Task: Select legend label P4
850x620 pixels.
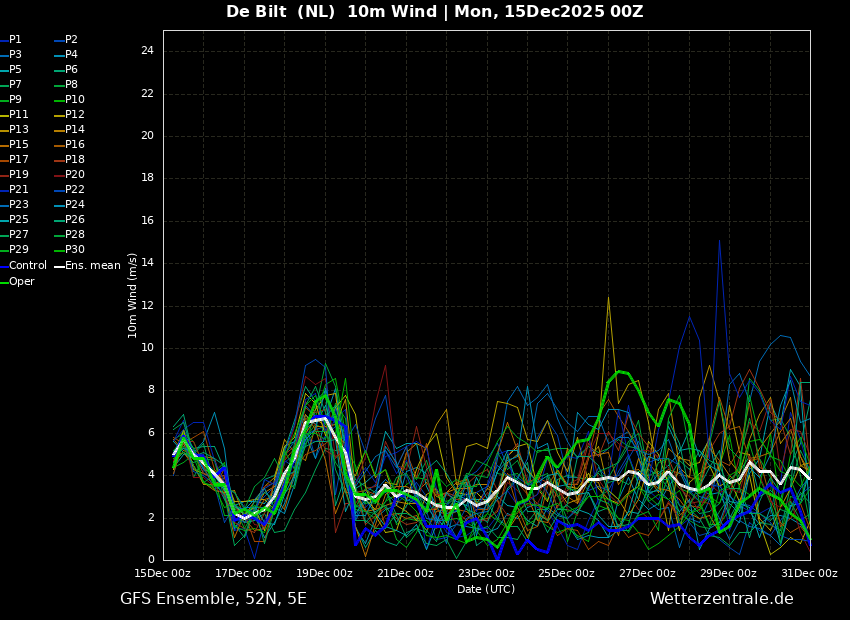Action: 66,55
